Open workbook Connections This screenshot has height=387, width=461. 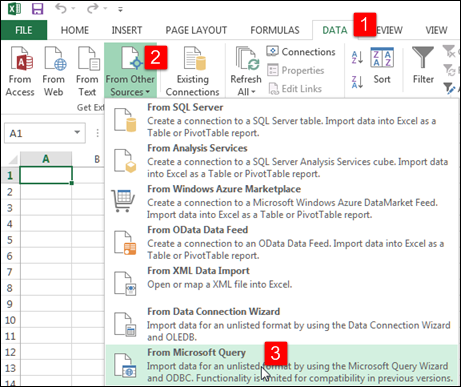[x=301, y=52]
